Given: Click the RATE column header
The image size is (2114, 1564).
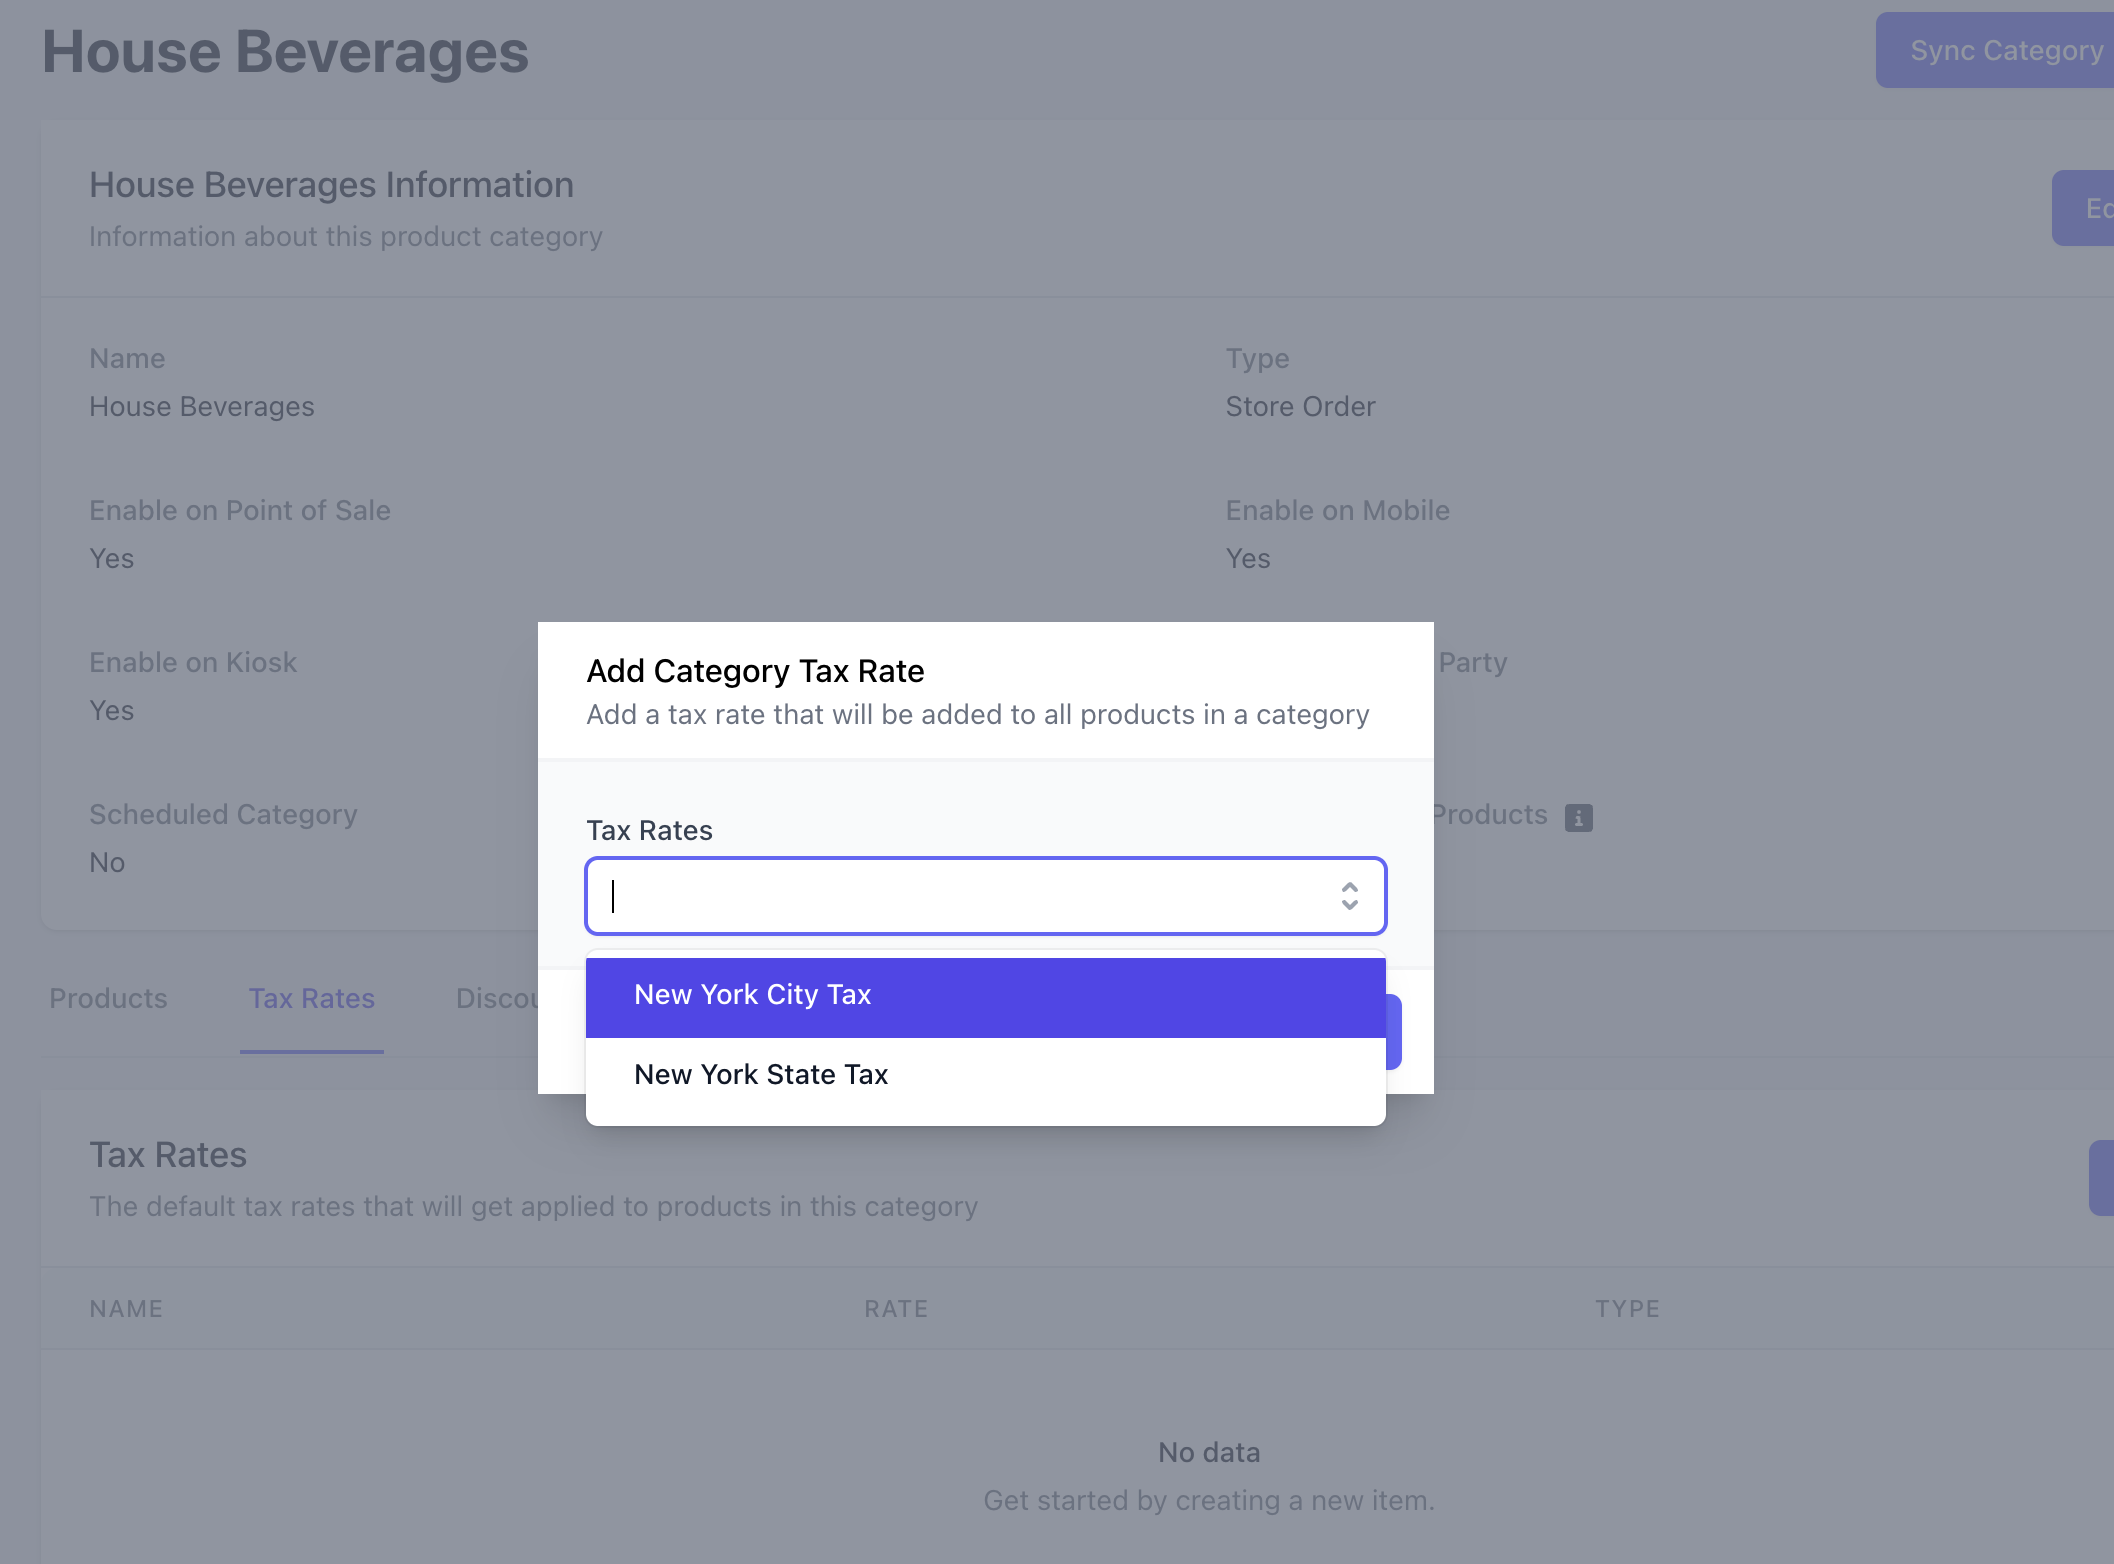Looking at the screenshot, I should [896, 1309].
